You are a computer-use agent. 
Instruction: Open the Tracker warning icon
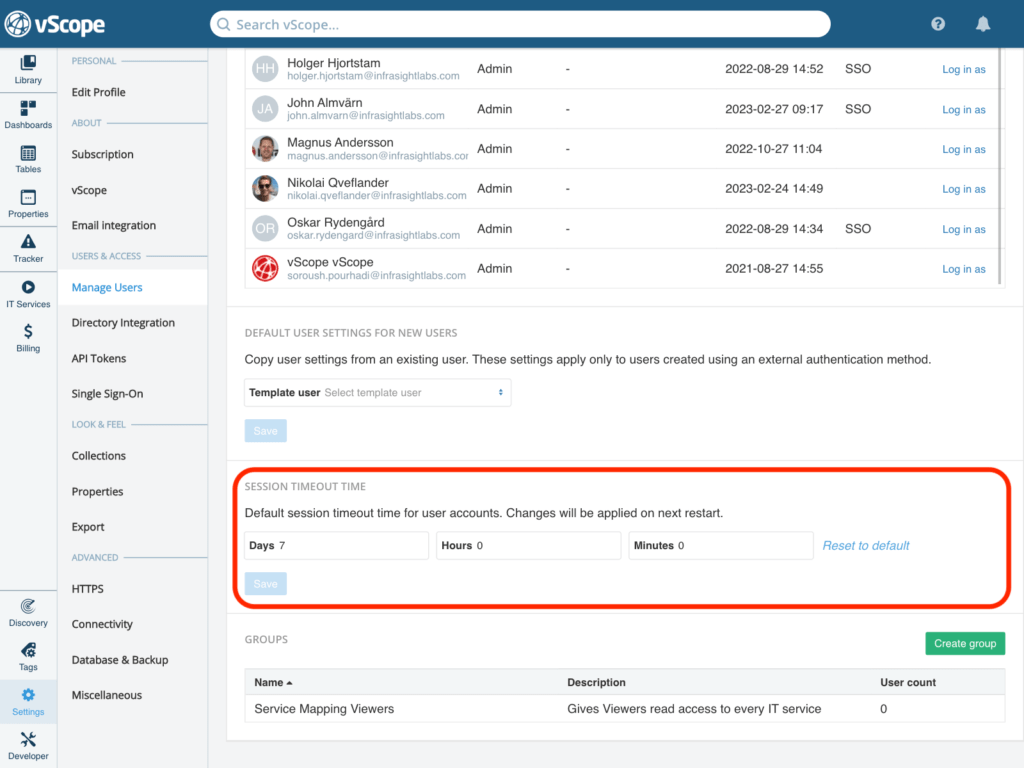[x=28, y=242]
